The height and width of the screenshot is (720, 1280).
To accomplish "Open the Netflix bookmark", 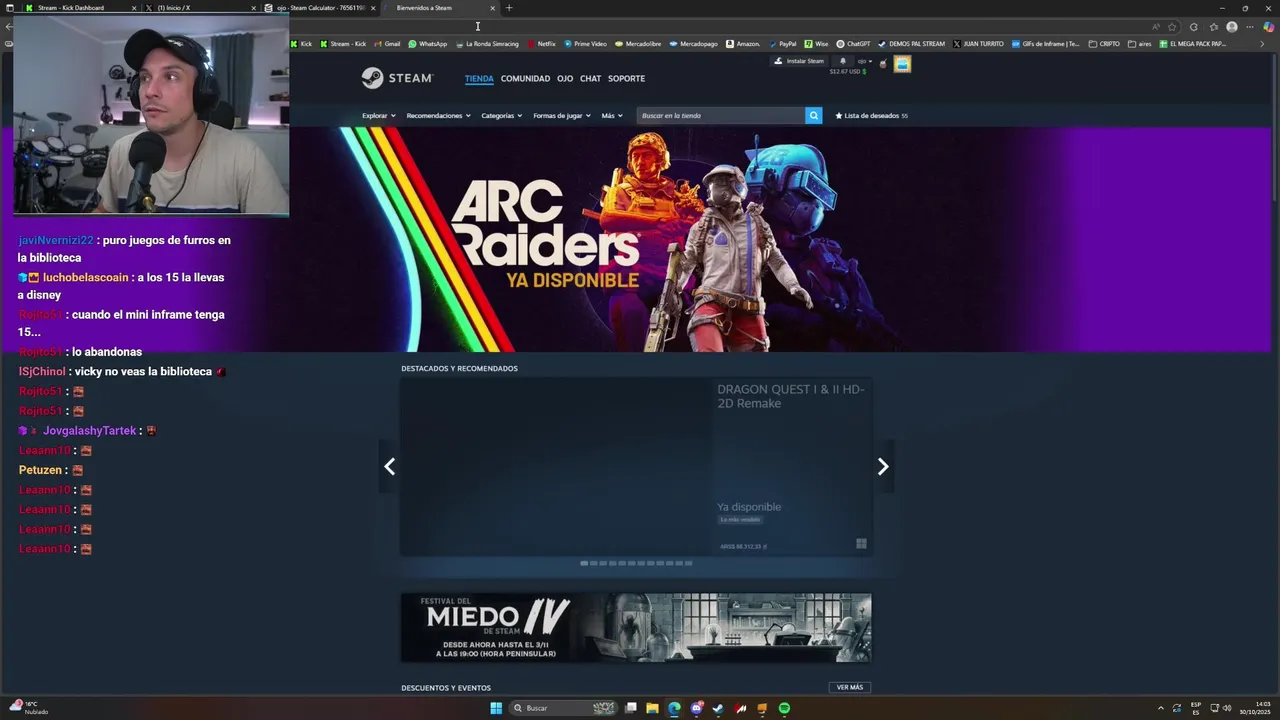I will [x=541, y=44].
